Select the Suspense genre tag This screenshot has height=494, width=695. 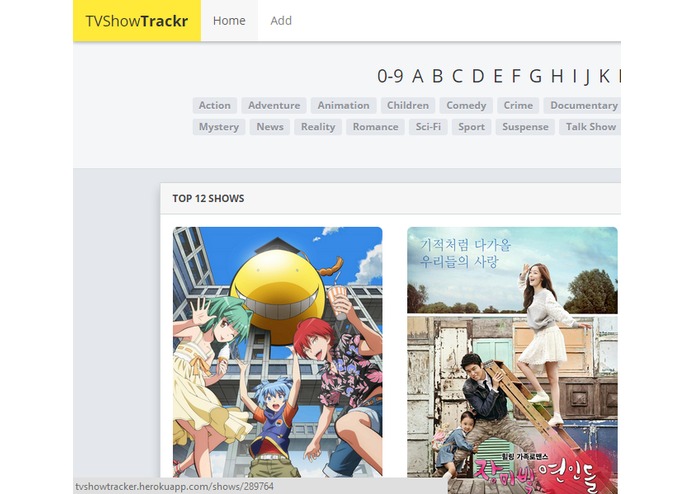(x=525, y=127)
